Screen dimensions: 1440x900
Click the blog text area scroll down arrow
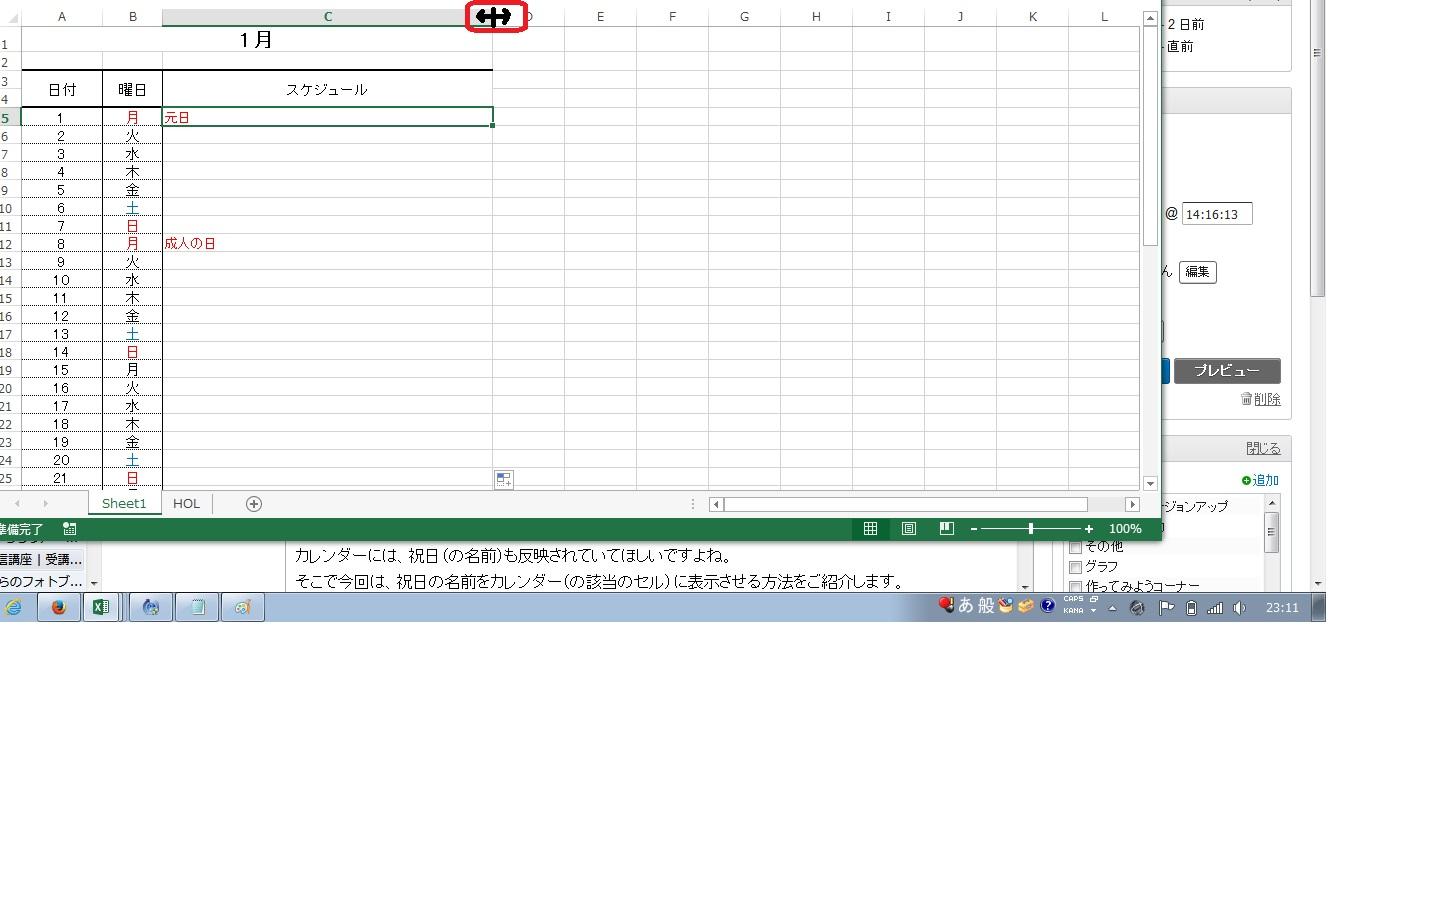point(1025,586)
